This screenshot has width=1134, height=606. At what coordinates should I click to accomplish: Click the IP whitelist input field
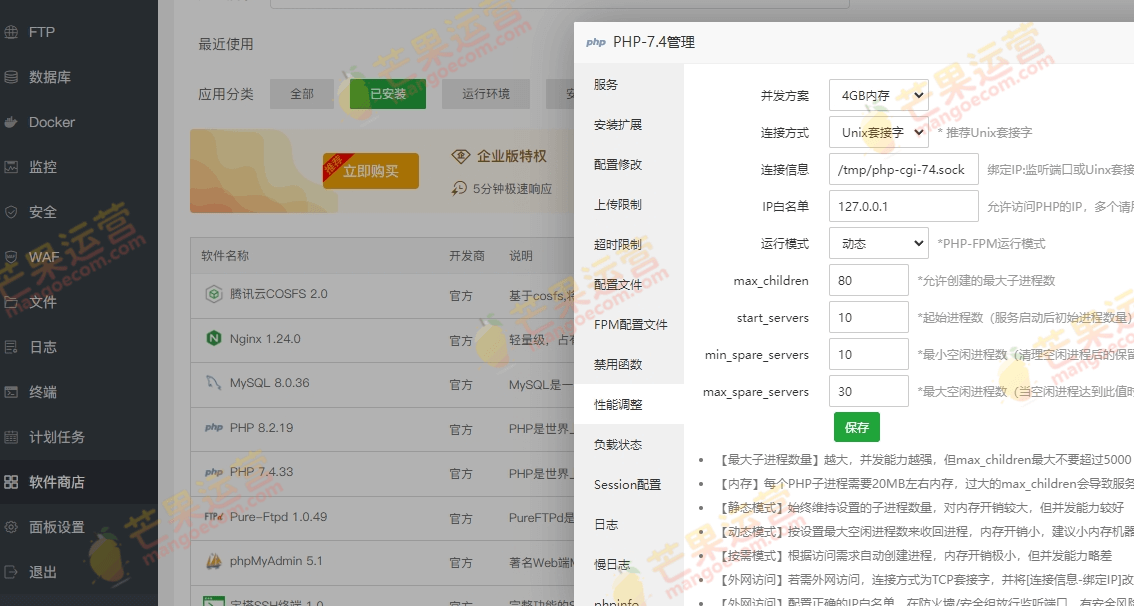903,207
